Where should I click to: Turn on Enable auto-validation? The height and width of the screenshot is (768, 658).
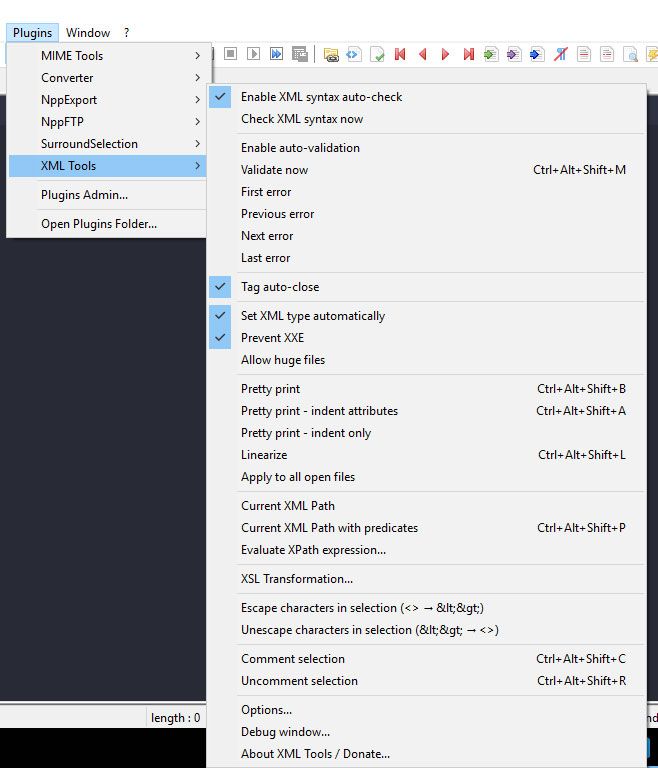427,148
